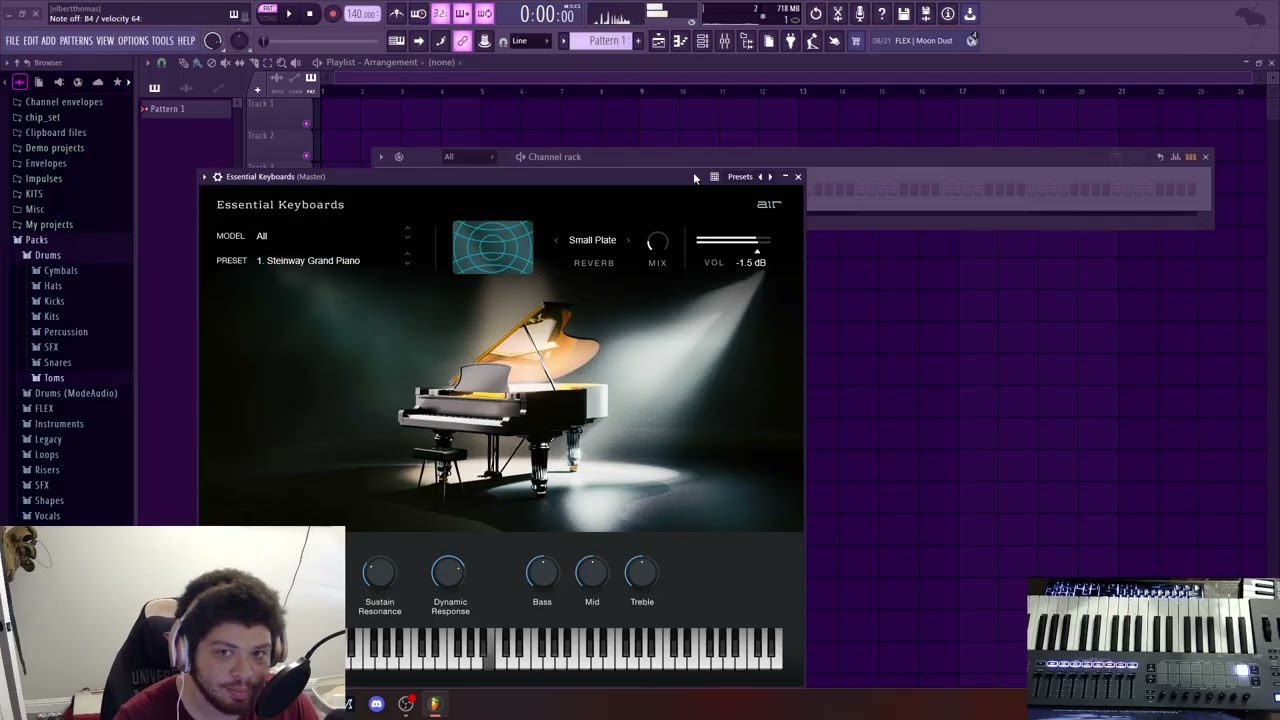The height and width of the screenshot is (720, 1280).
Task: Adjust the master volume knob
Action: [x=213, y=41]
